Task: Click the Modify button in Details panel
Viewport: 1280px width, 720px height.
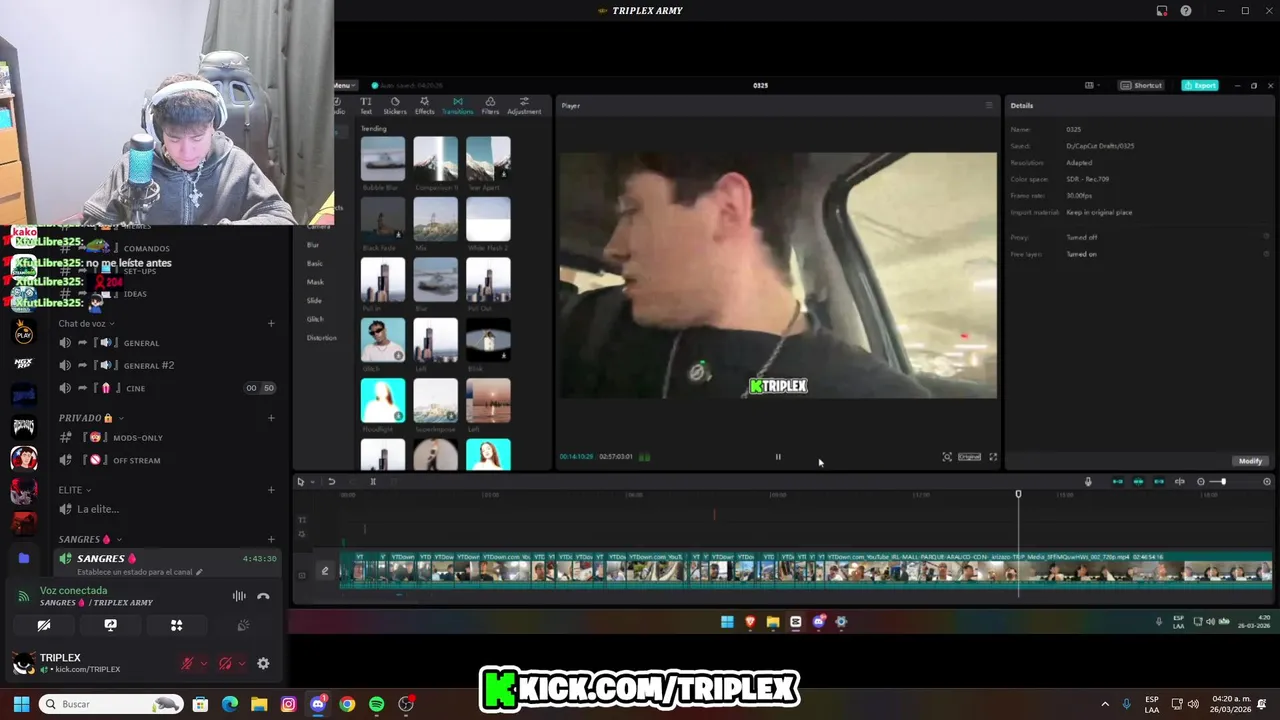Action: (1250, 461)
